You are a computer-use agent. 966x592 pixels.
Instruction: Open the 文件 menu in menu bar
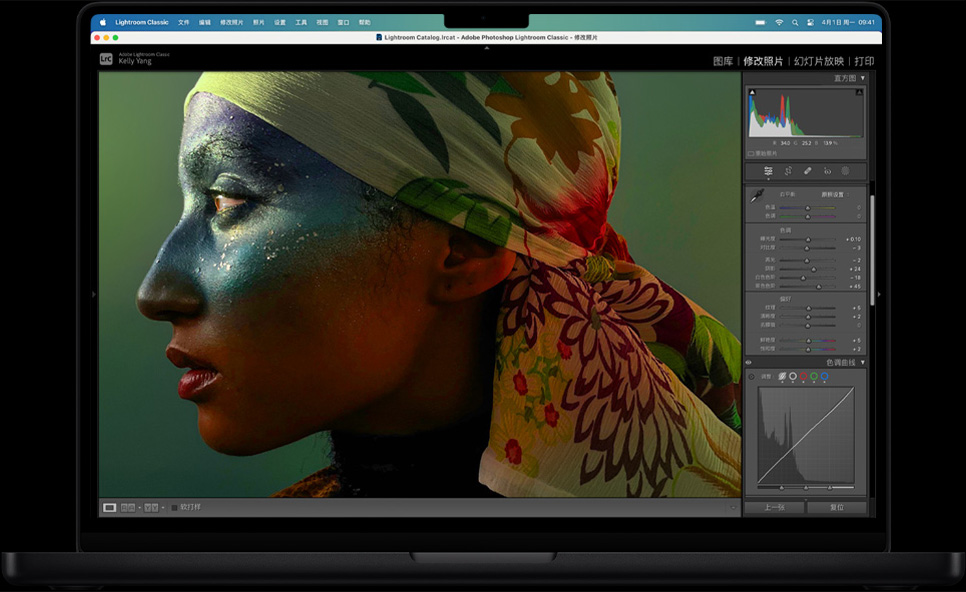[x=183, y=22]
